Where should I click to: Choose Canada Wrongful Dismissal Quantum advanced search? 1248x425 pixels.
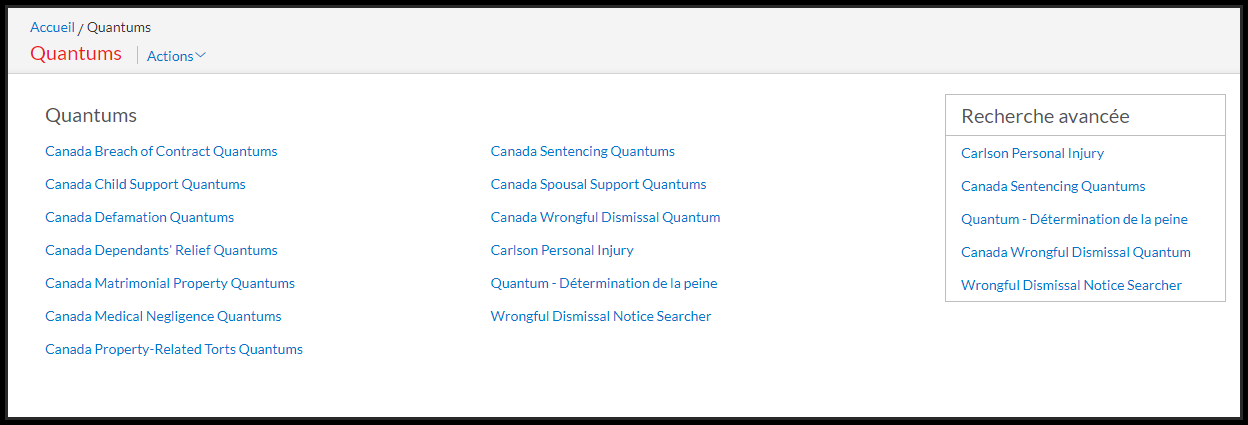click(1076, 253)
